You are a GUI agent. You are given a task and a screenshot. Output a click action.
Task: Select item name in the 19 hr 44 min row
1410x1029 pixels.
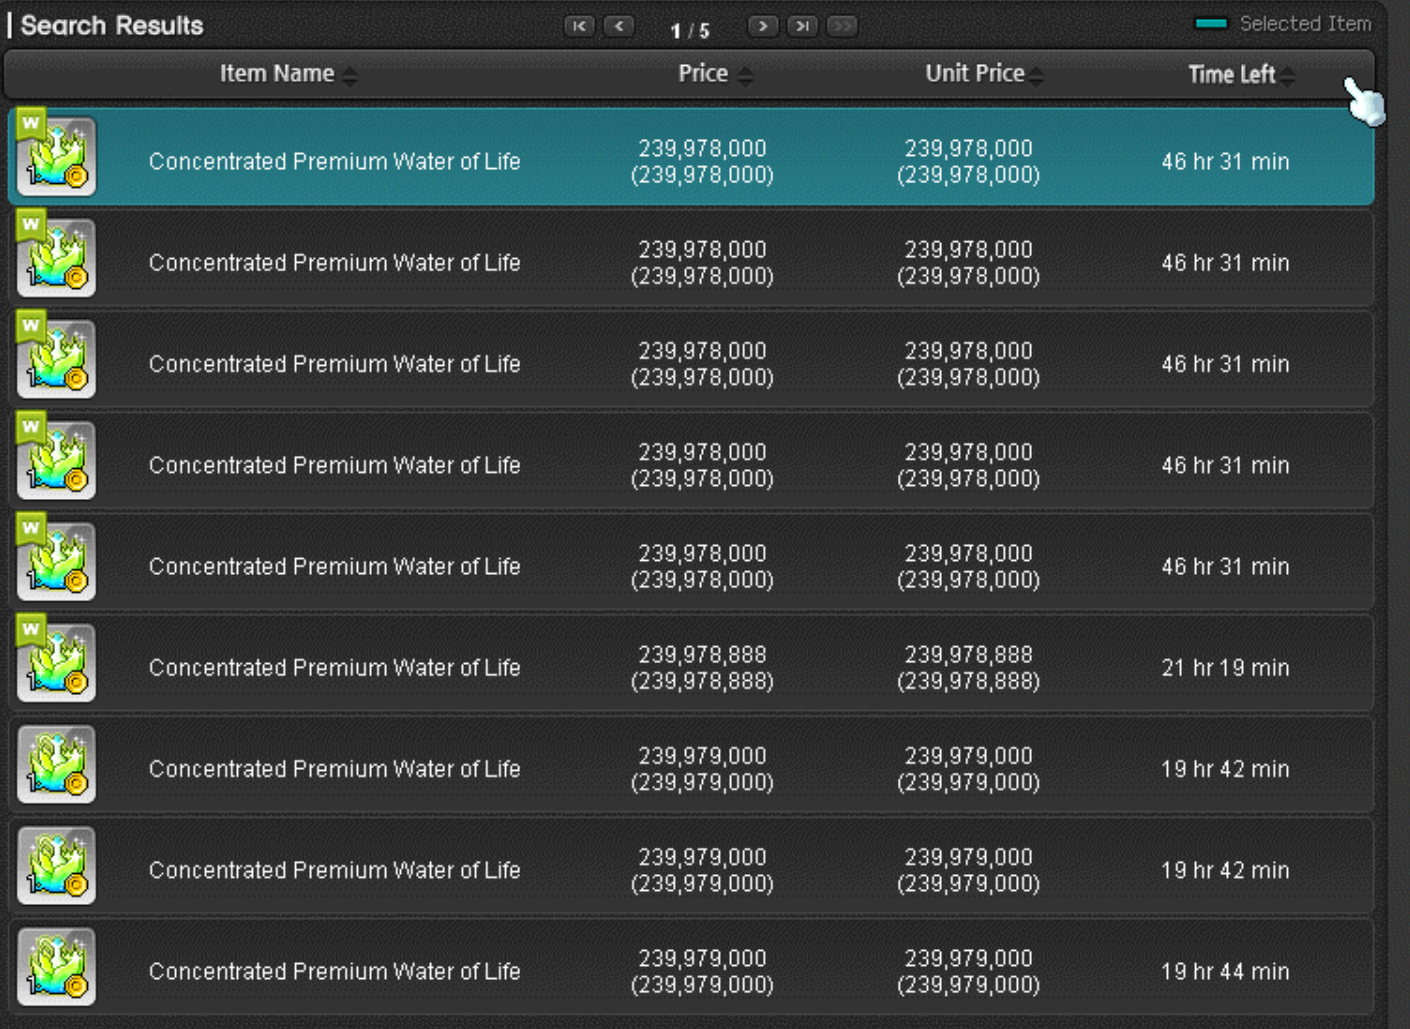pyautogui.click(x=334, y=971)
